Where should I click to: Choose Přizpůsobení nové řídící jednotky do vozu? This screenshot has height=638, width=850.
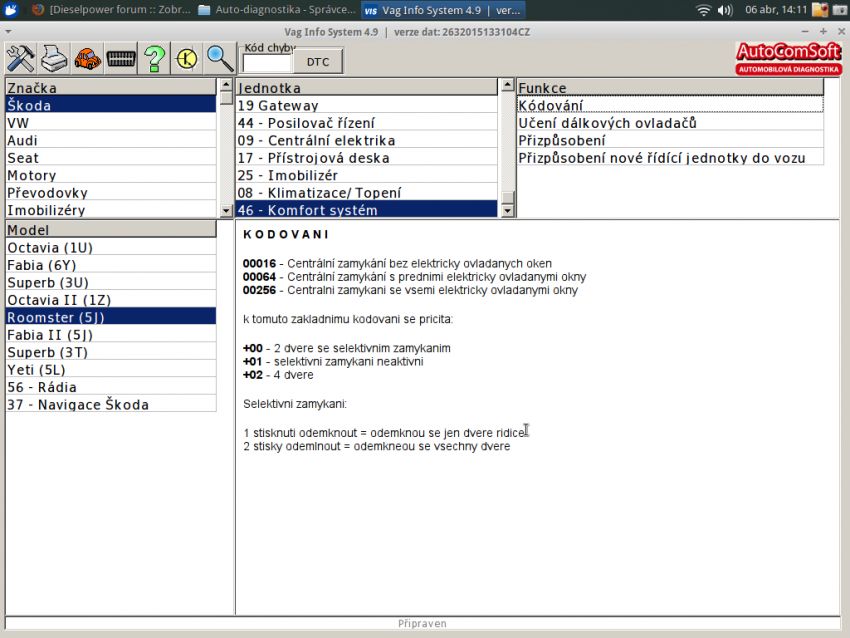click(670, 158)
